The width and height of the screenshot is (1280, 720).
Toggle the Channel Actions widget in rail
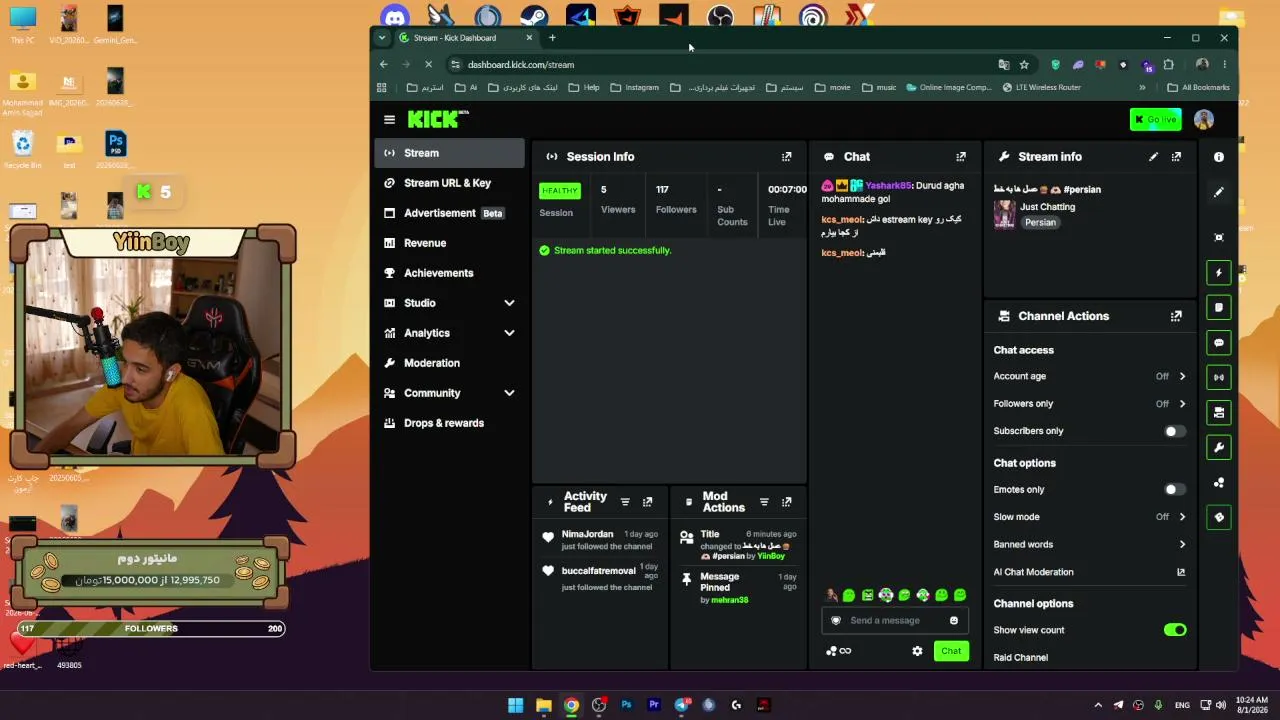click(x=1218, y=412)
